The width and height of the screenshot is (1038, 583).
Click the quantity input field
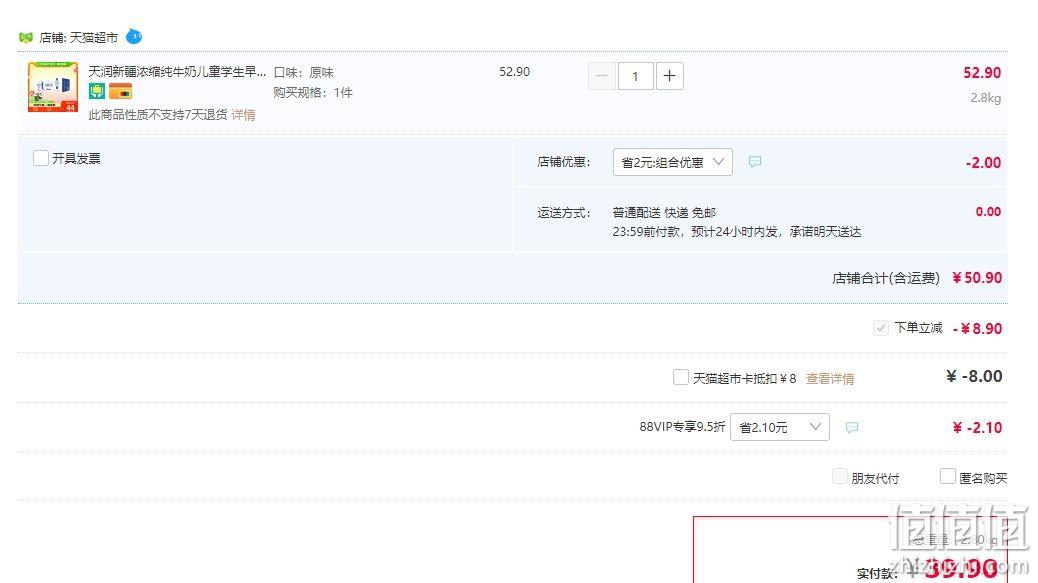[x=636, y=76]
